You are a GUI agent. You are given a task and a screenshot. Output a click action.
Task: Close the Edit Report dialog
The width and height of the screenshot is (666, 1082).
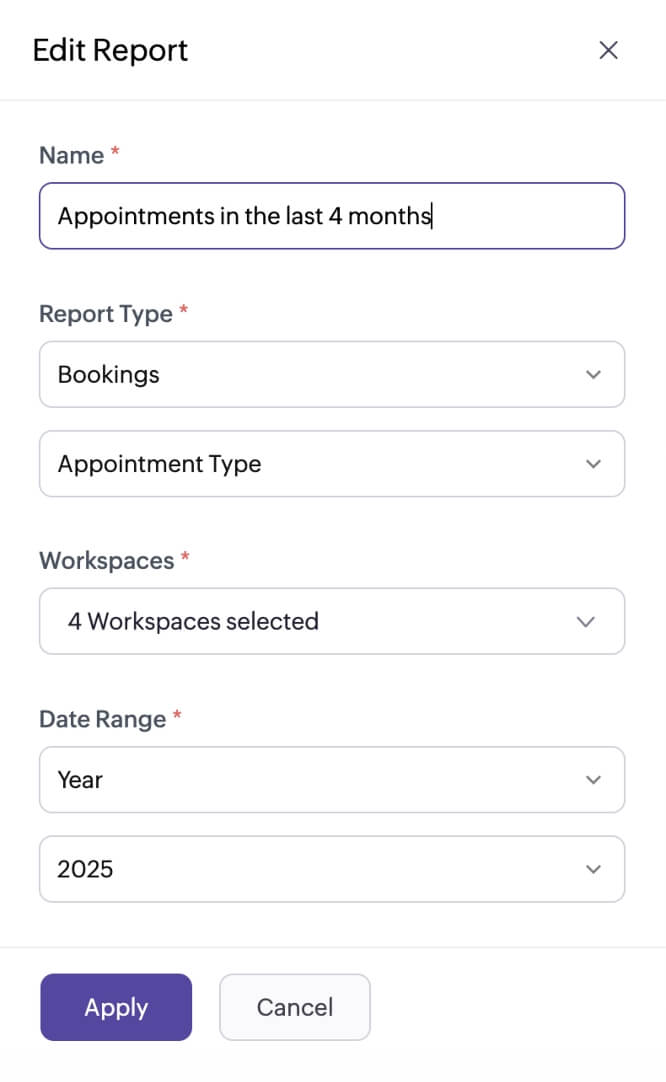[x=608, y=50]
